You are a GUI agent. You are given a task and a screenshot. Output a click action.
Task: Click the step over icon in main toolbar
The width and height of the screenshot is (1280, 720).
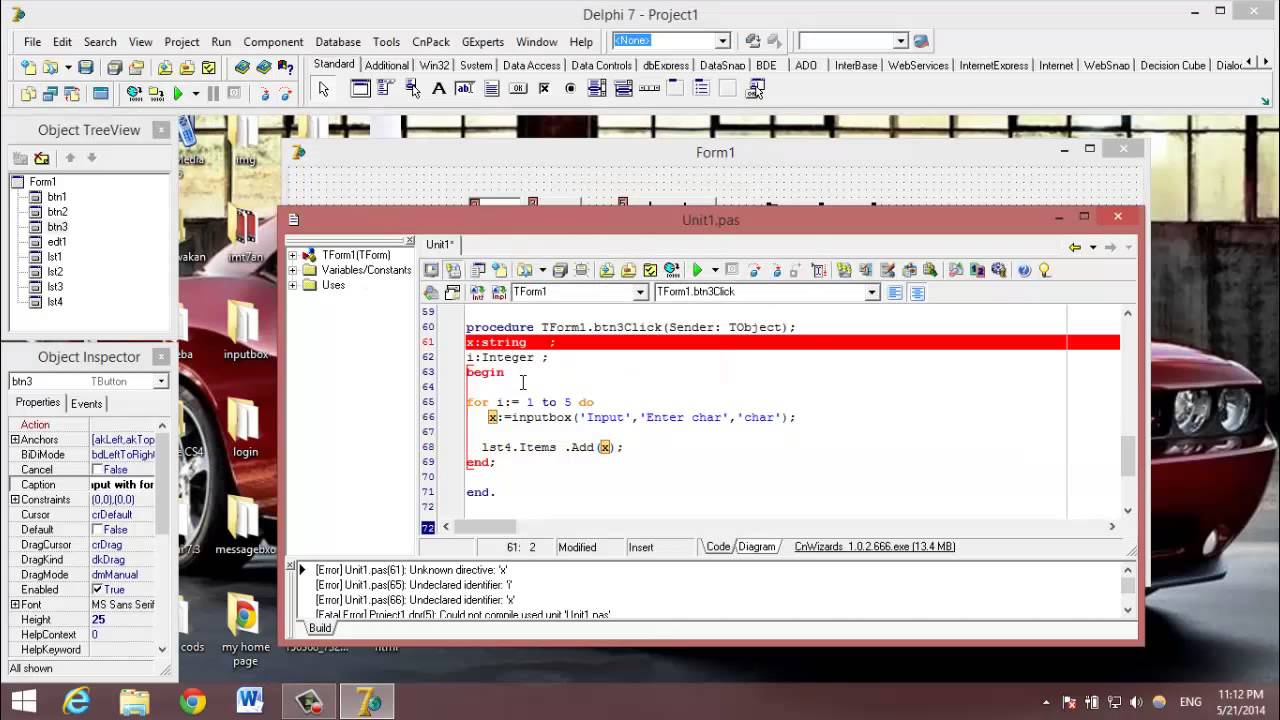[x=287, y=93]
